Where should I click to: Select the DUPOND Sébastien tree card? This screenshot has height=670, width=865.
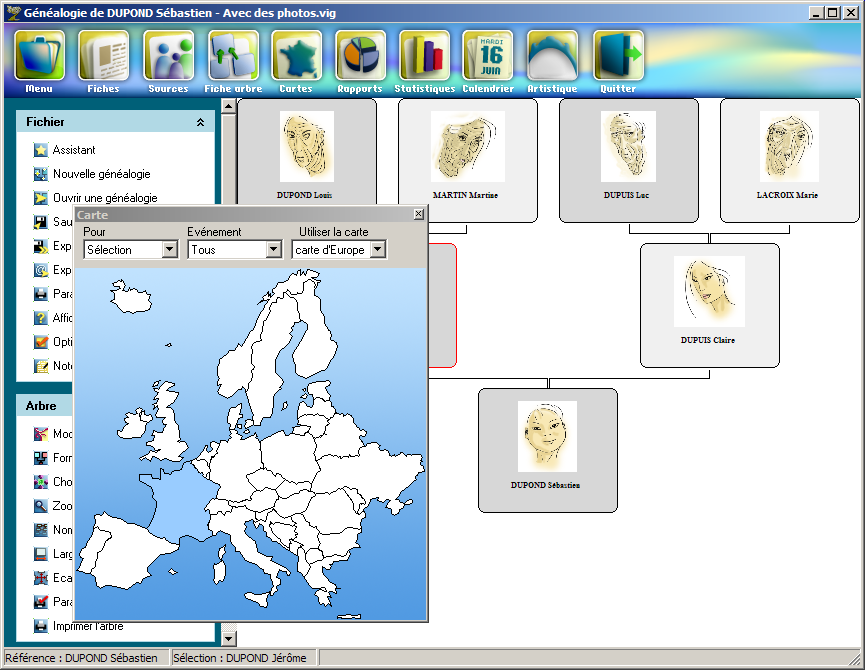(x=548, y=451)
